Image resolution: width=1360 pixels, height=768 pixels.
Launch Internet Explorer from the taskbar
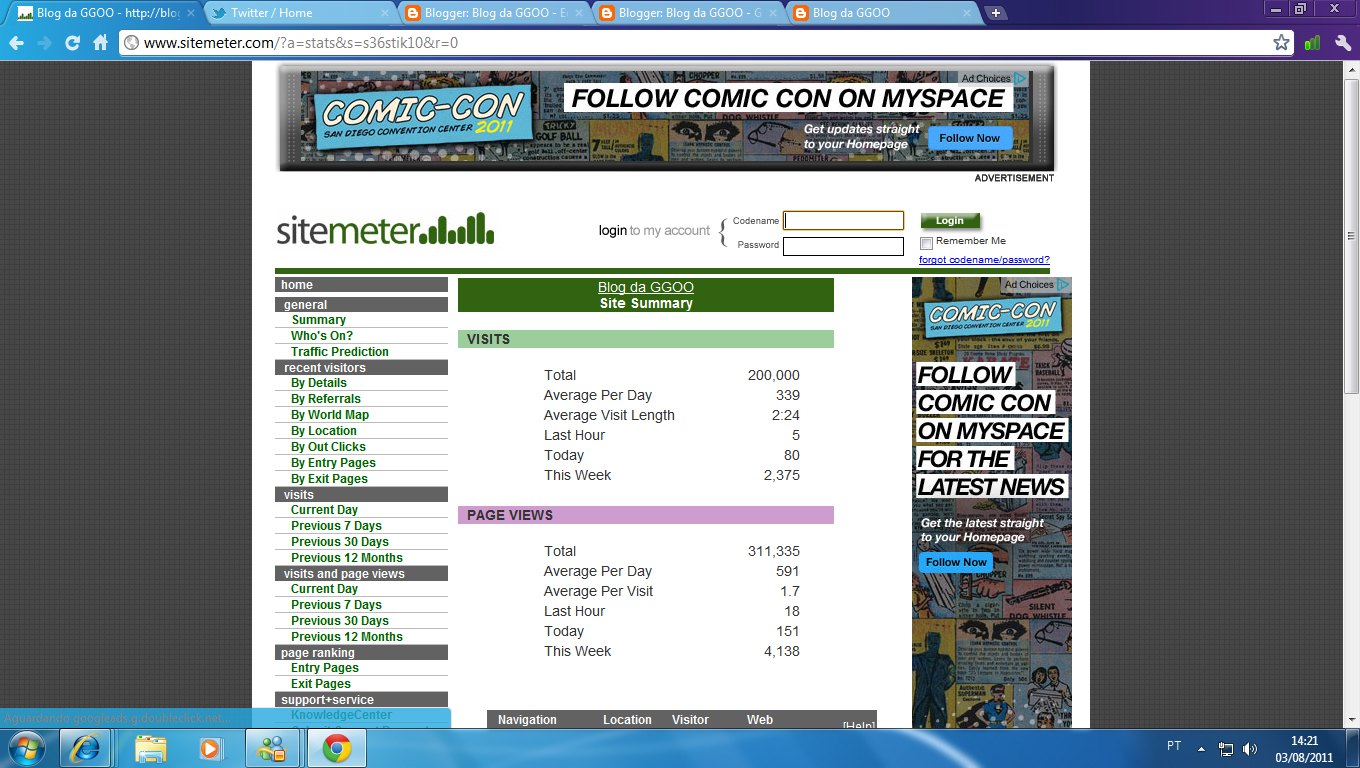click(85, 748)
